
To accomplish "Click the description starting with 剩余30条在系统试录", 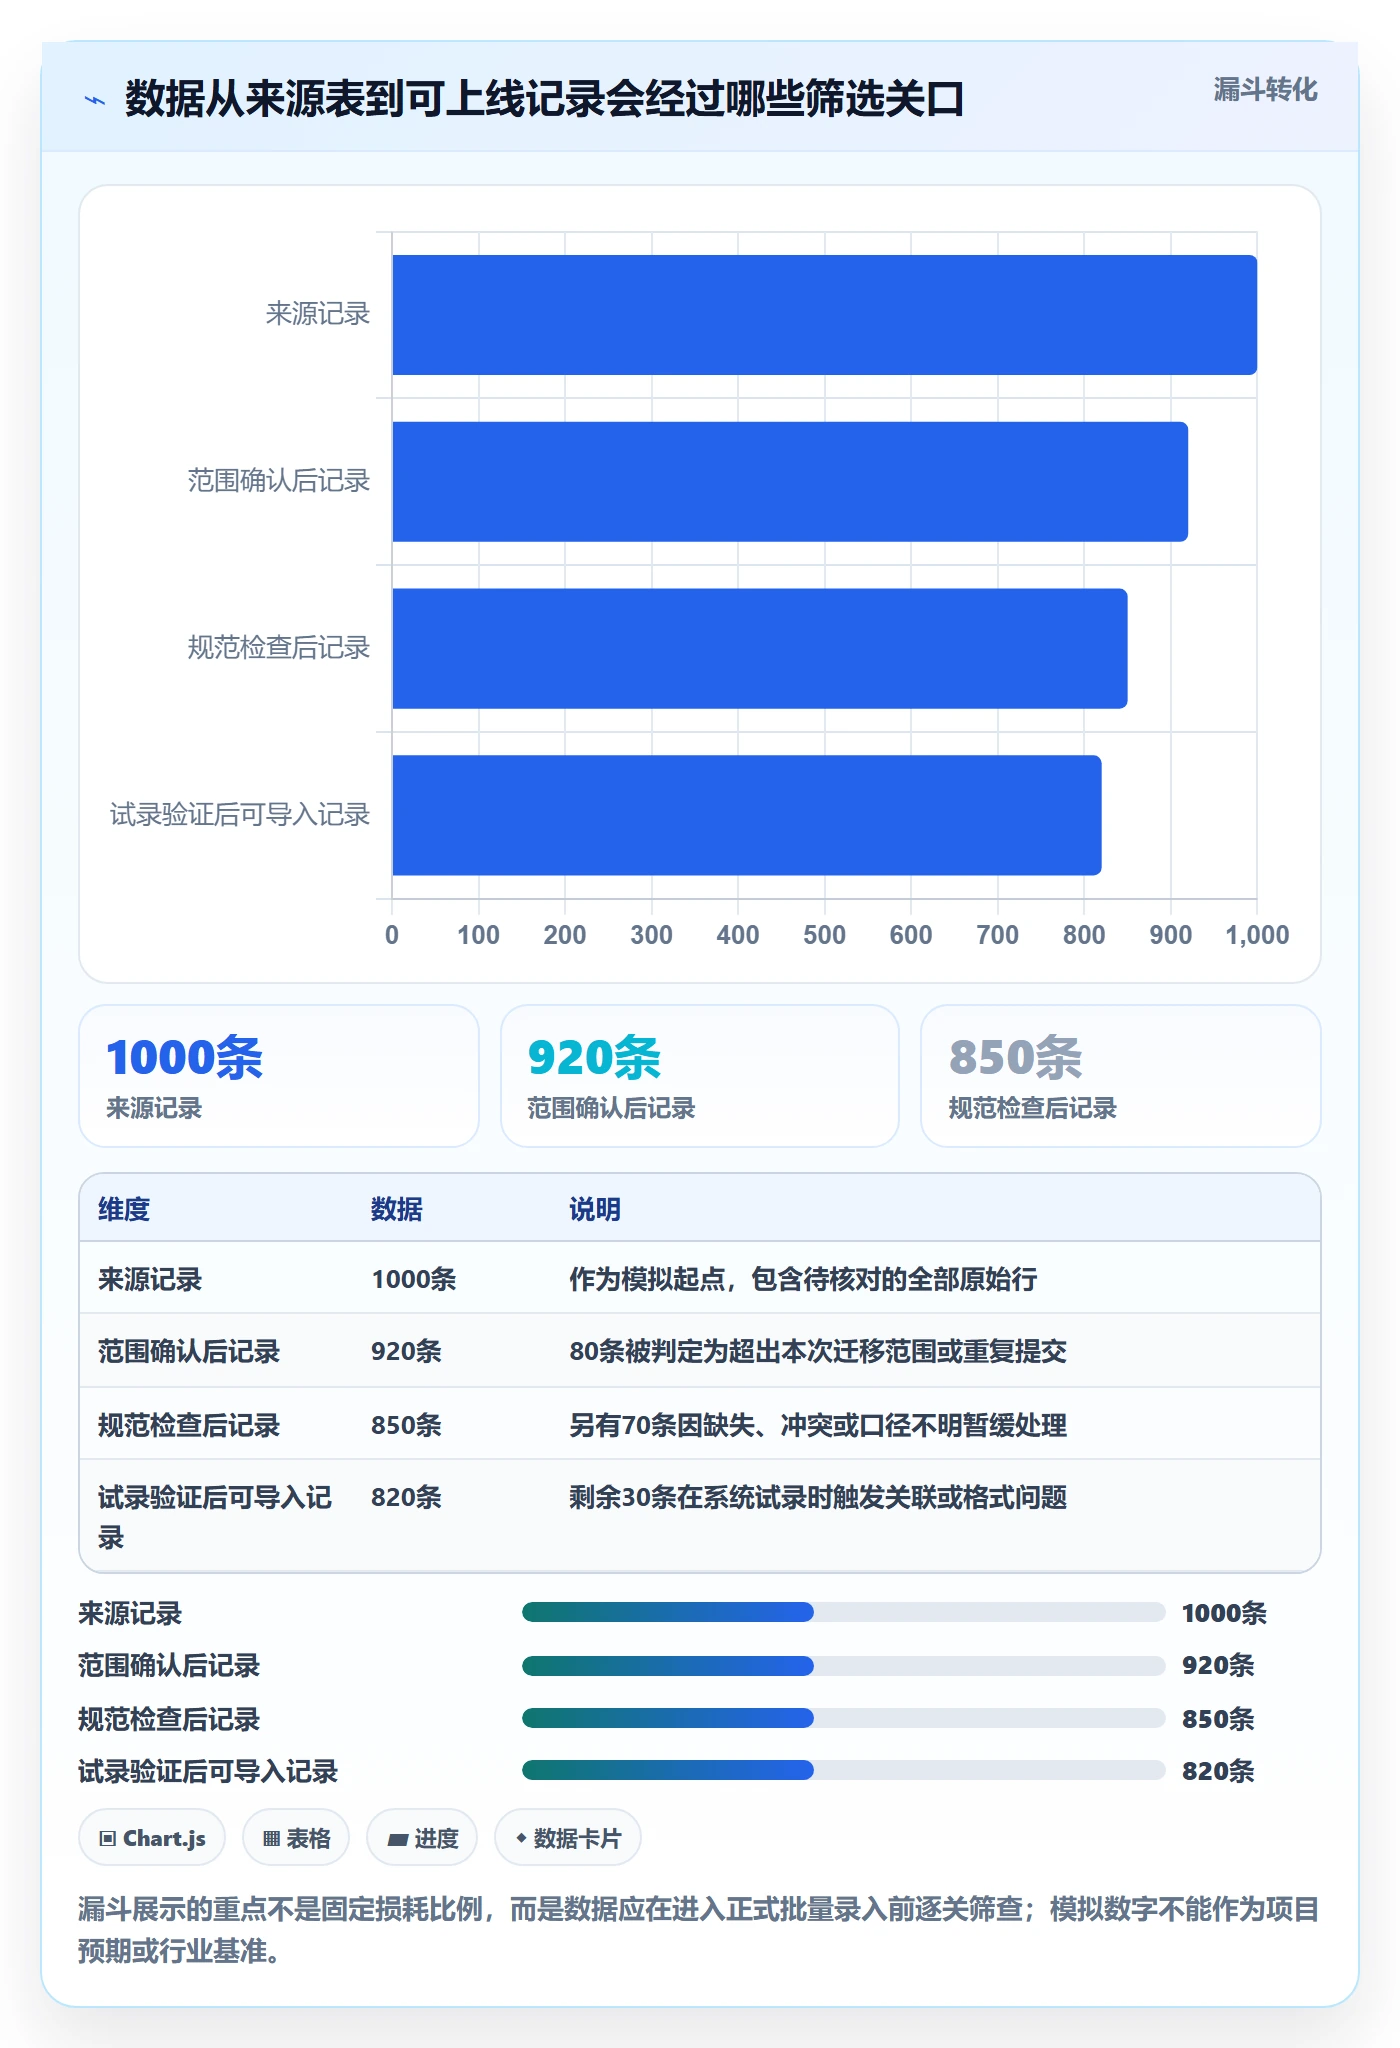I will [818, 1497].
